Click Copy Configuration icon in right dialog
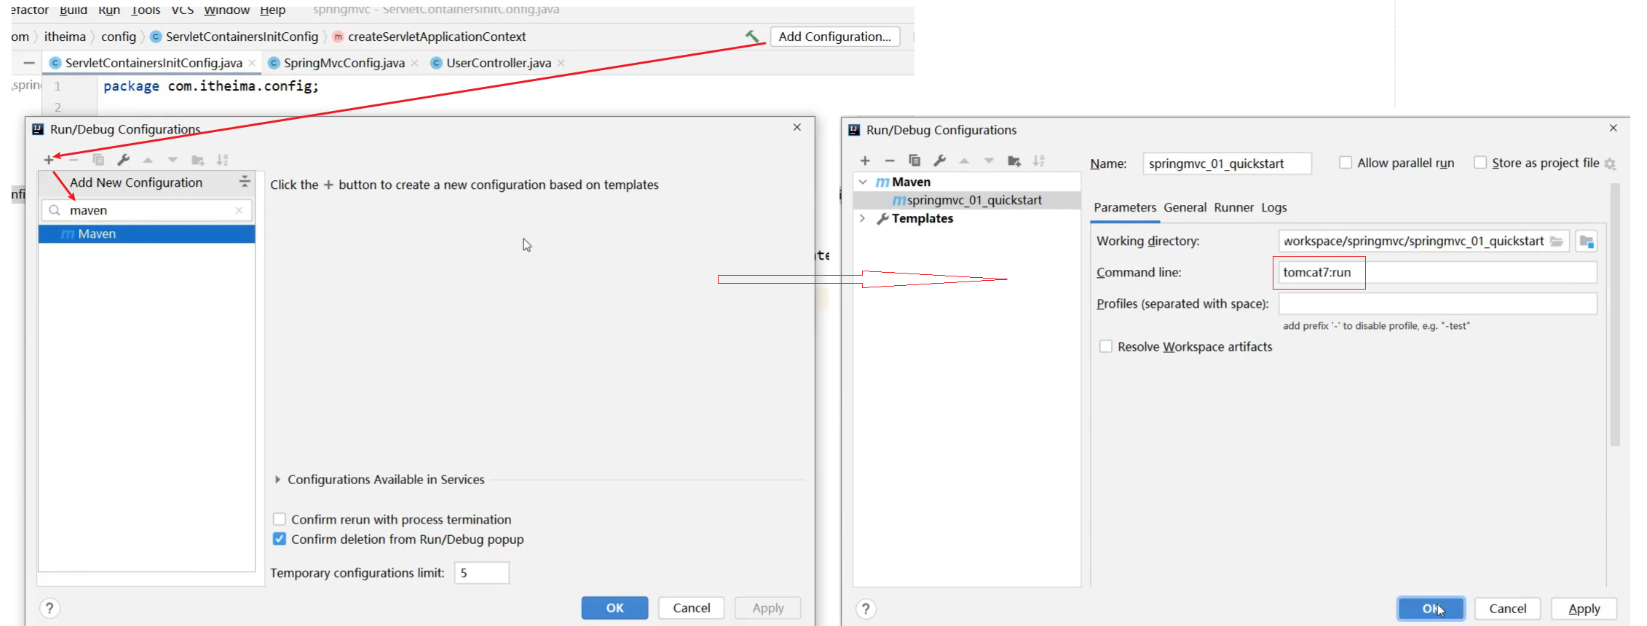The width and height of the screenshot is (1647, 626). tap(914, 161)
